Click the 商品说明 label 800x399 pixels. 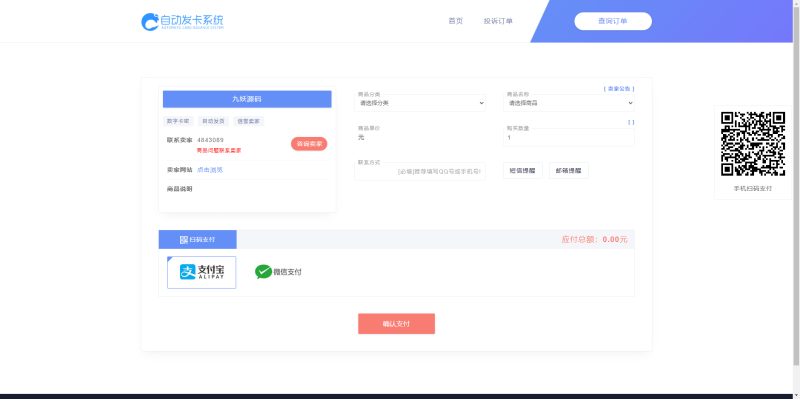tap(180, 189)
